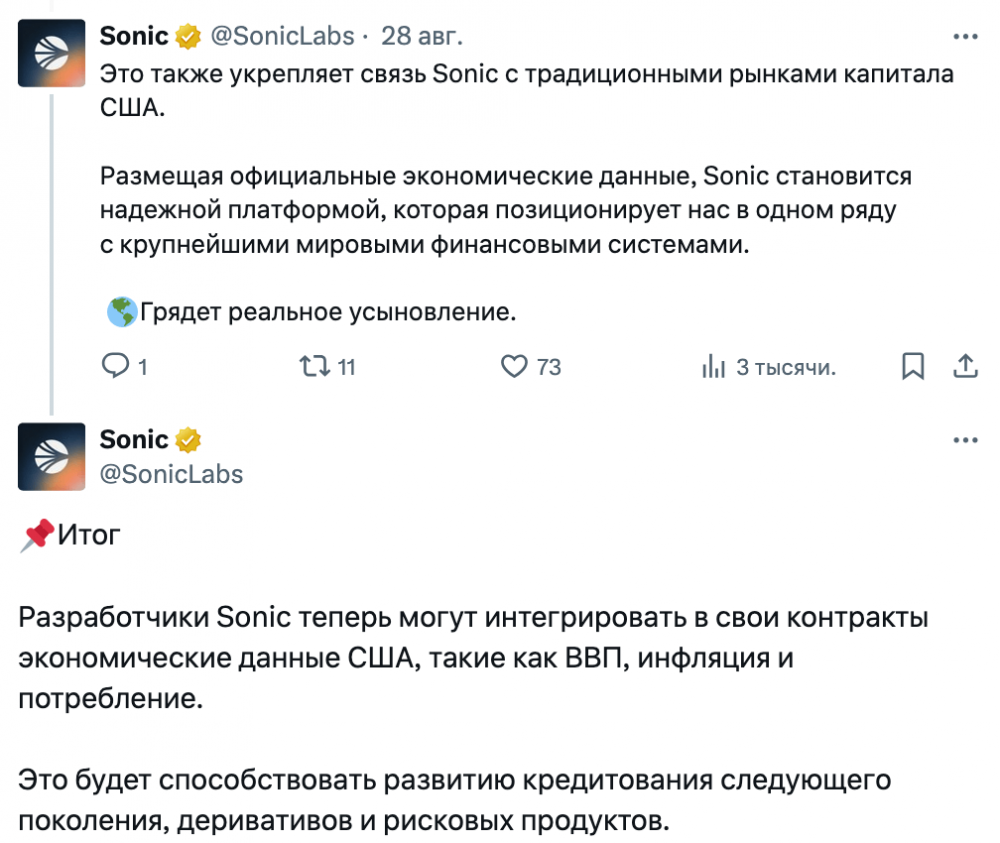Click the Sonic display name in first tweet
1000x843 pixels.
pos(134,37)
